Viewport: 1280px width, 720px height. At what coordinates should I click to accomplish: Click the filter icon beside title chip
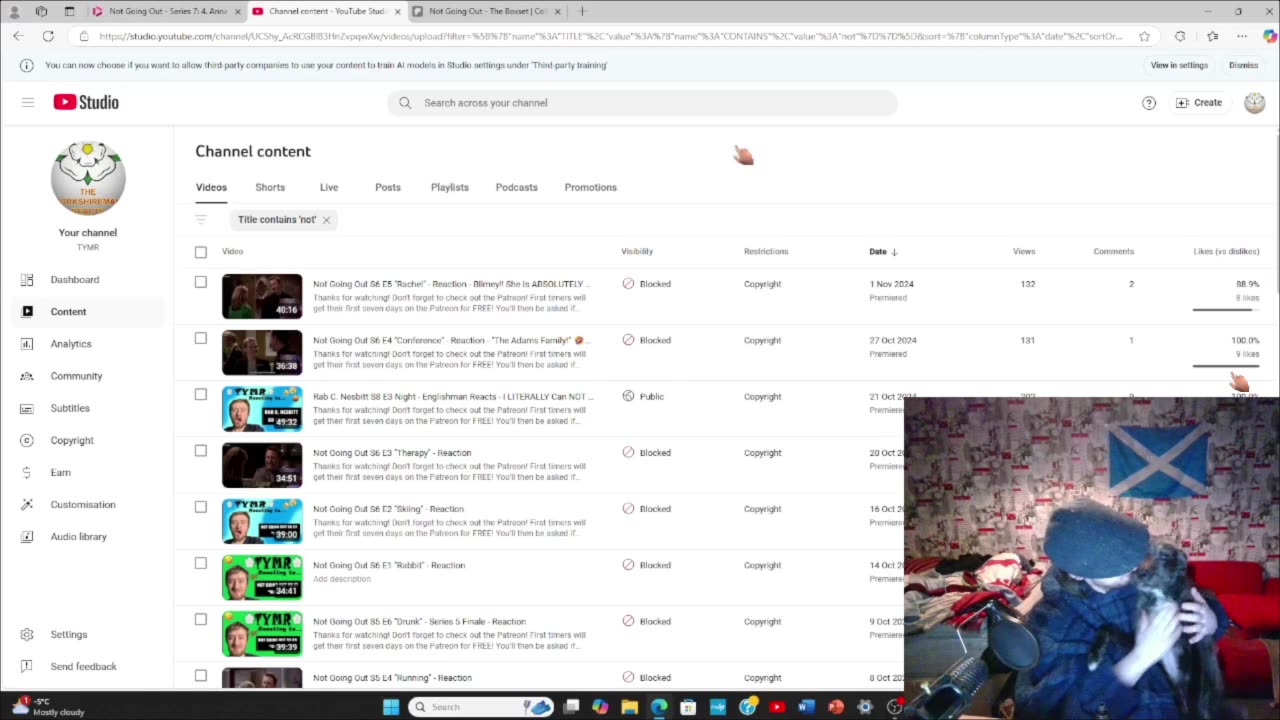point(201,220)
